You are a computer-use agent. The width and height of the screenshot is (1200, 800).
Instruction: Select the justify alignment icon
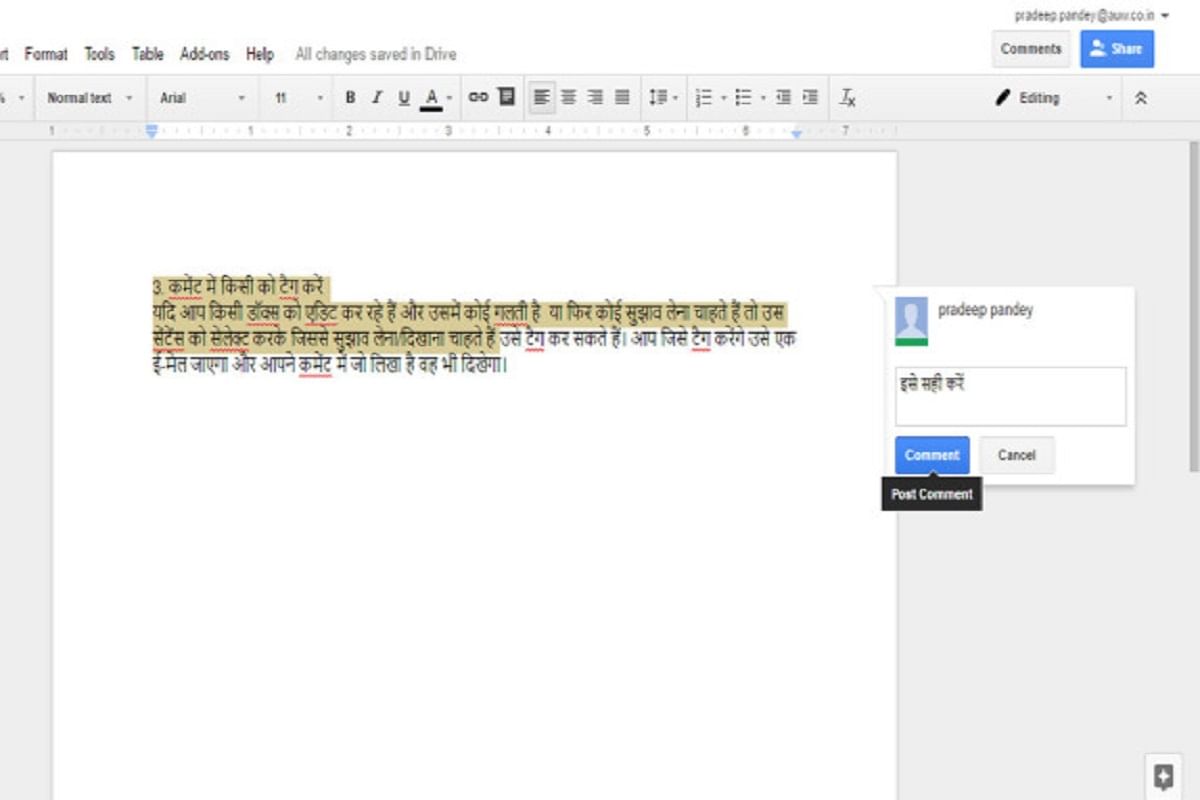[623, 97]
